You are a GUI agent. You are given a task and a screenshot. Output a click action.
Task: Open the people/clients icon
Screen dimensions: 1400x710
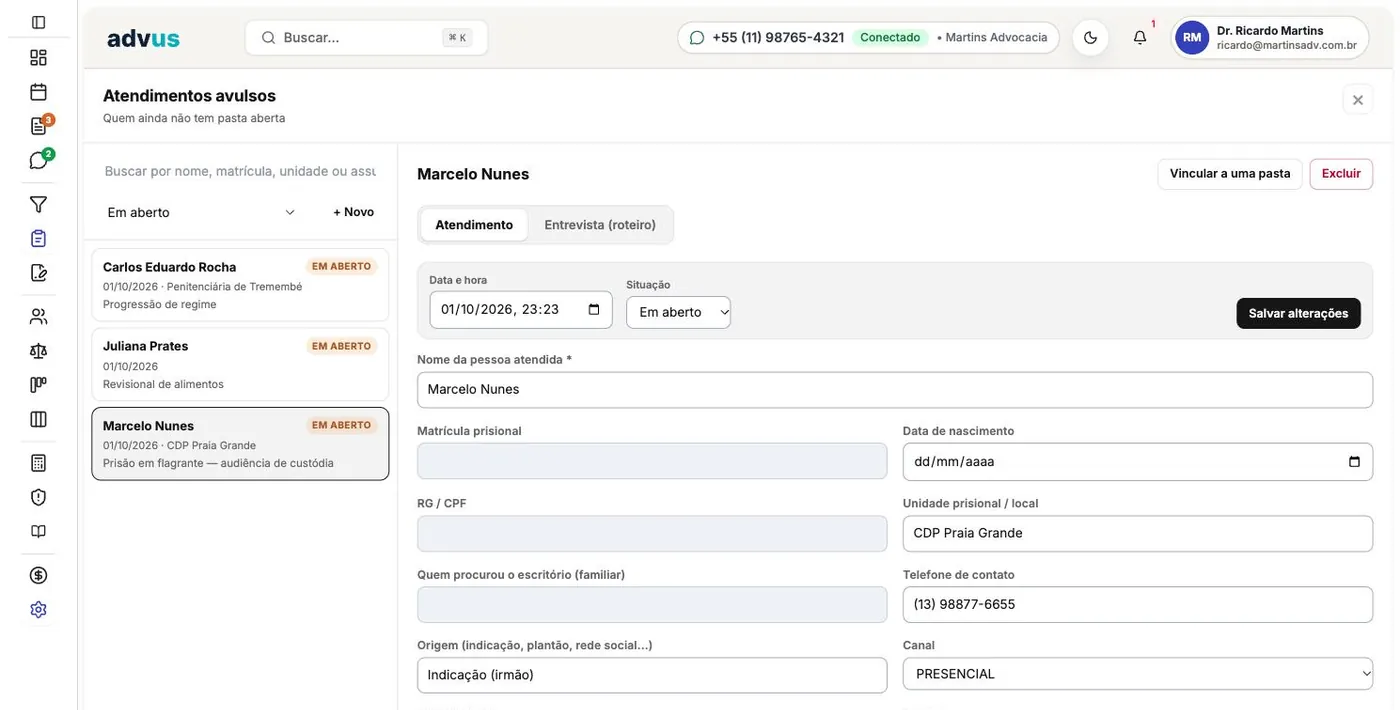tap(38, 316)
